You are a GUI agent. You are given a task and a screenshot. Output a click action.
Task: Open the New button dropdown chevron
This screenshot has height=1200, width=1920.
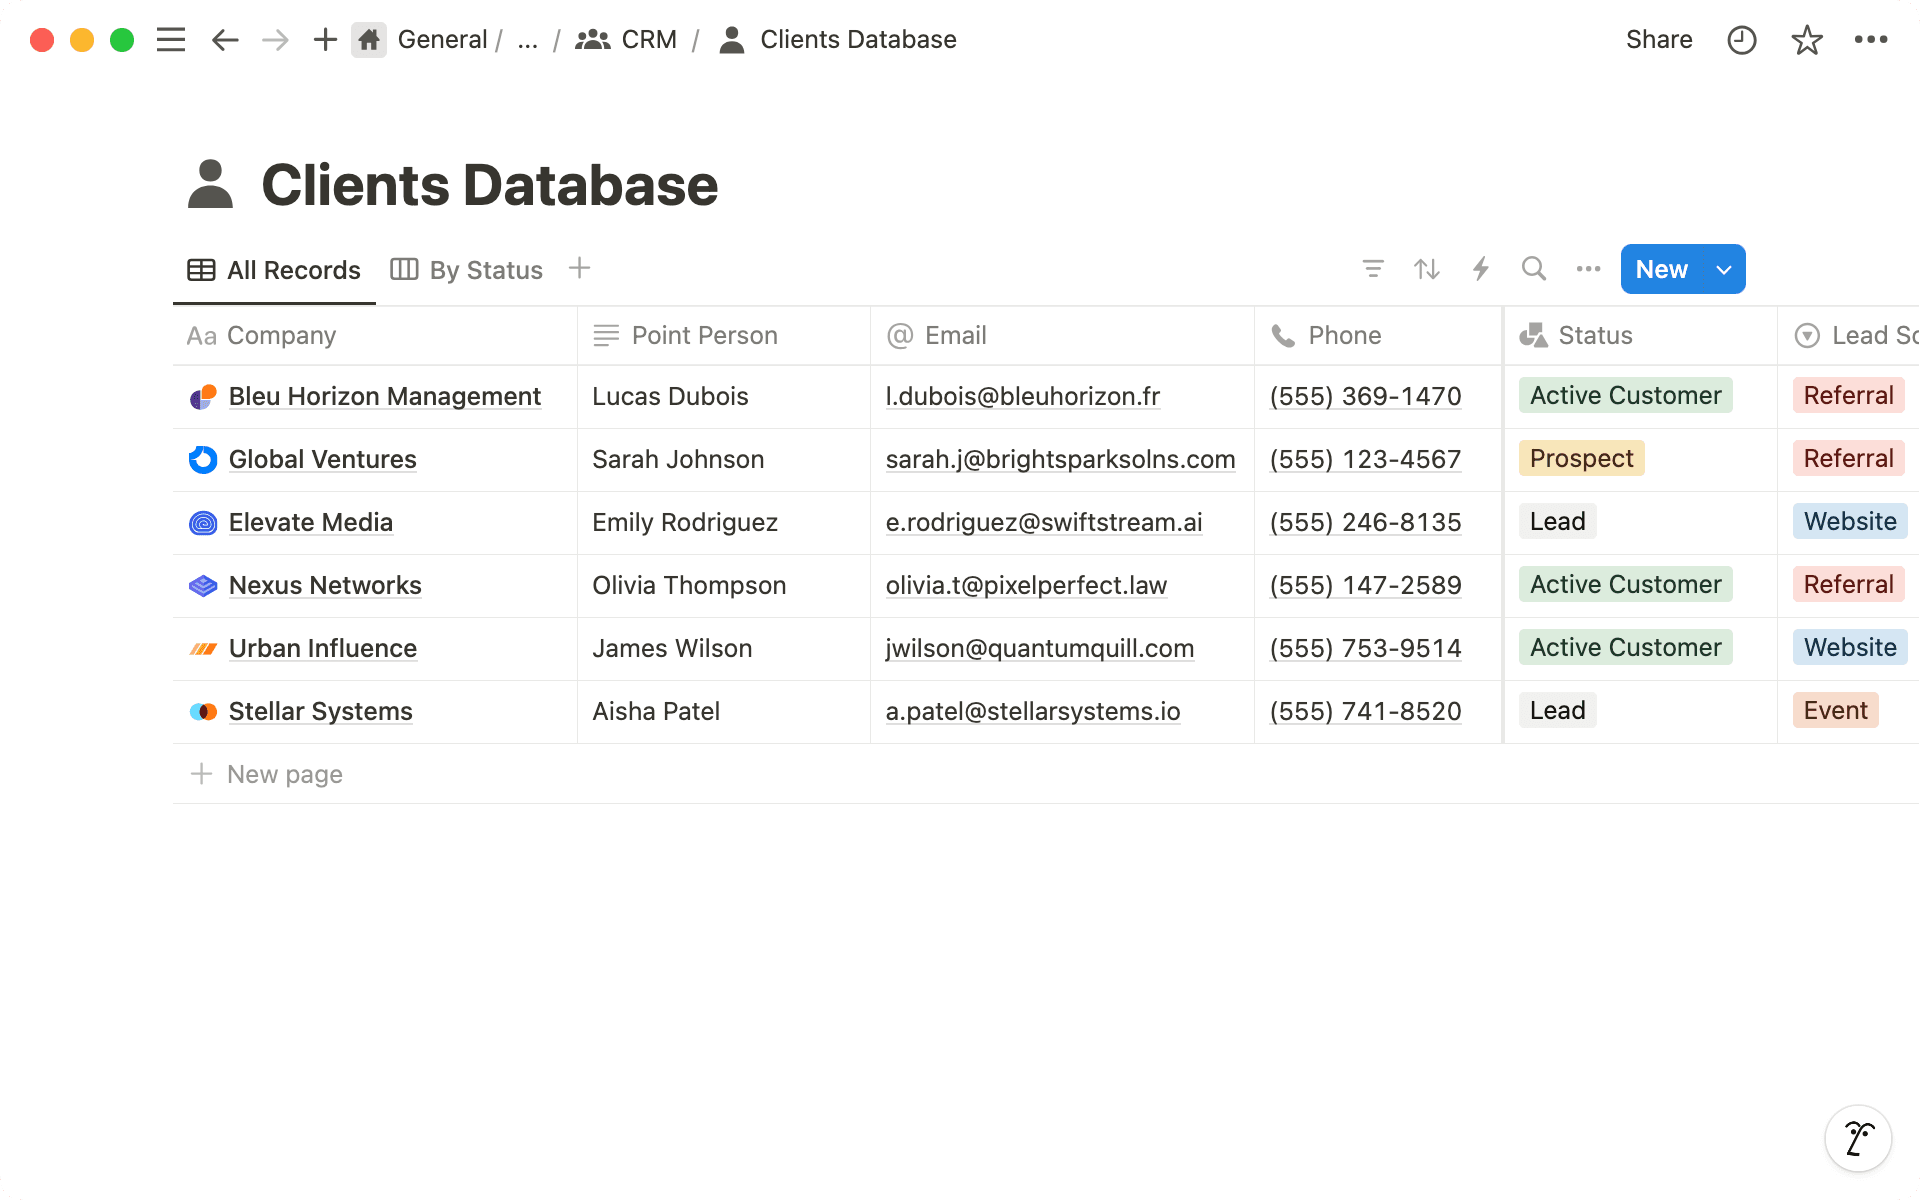(1723, 269)
